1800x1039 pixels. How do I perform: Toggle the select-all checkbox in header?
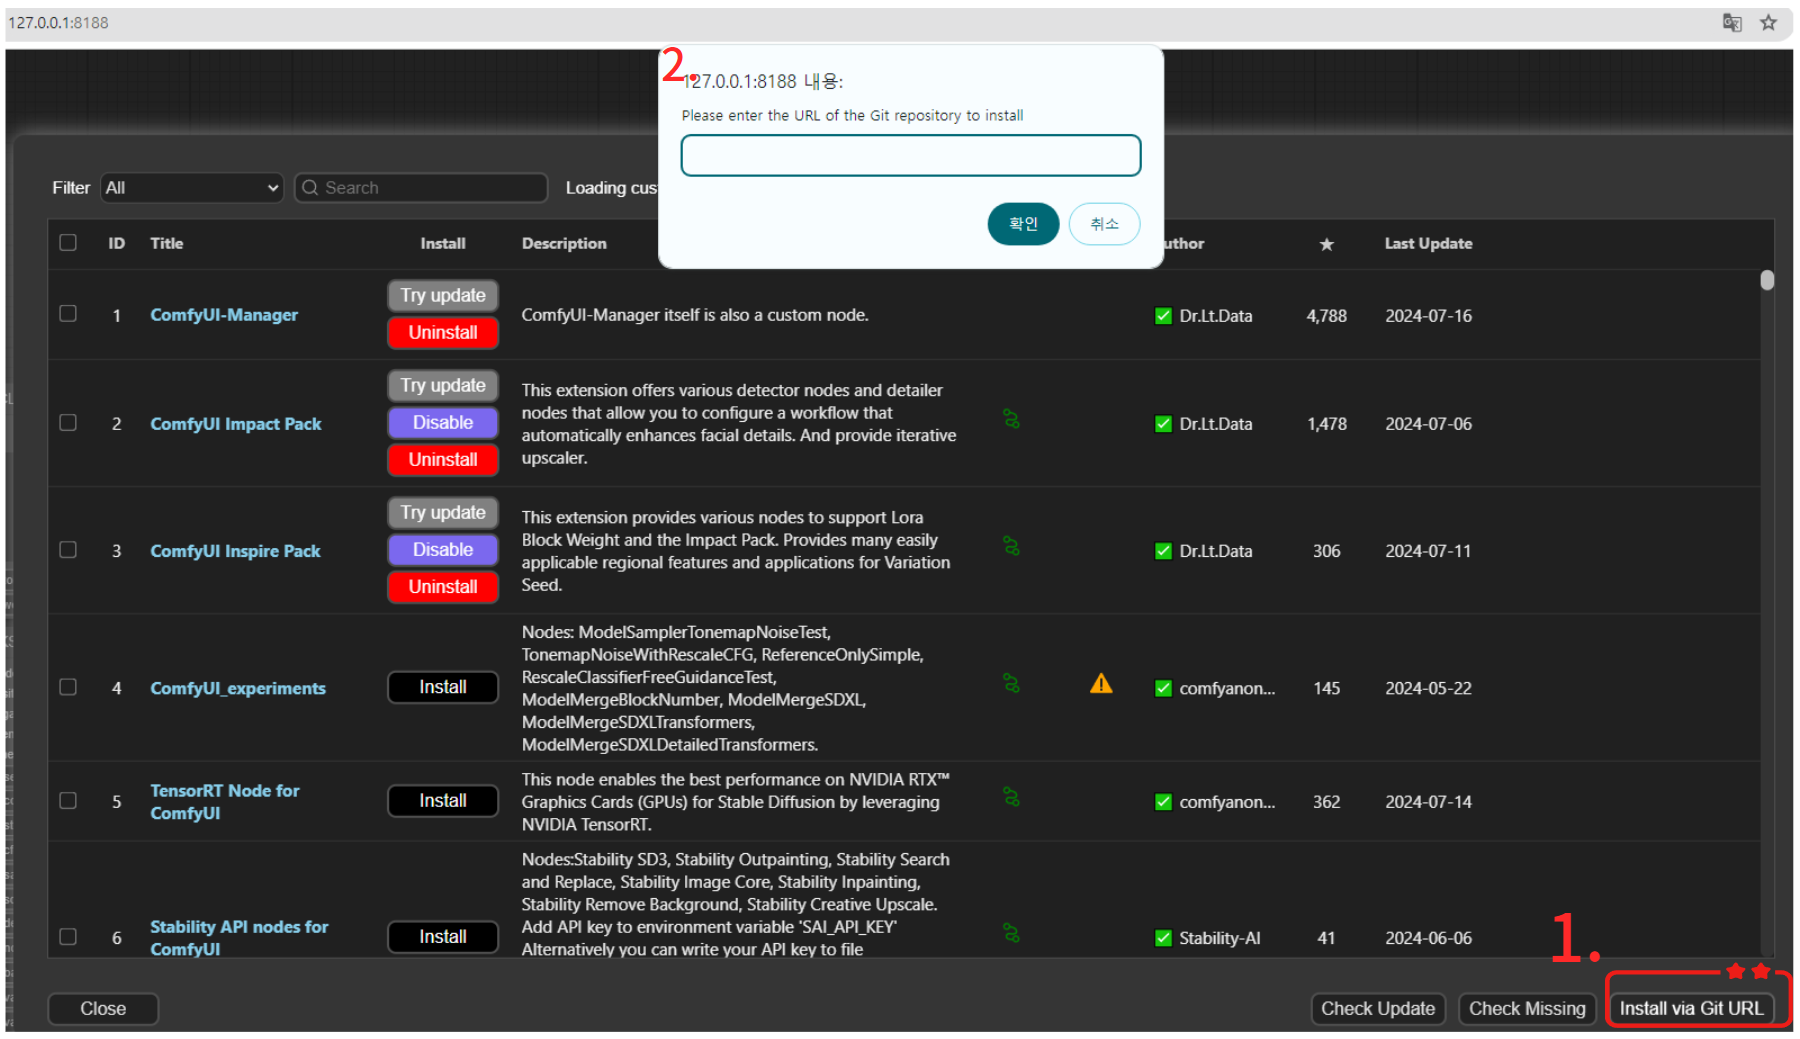[68, 242]
